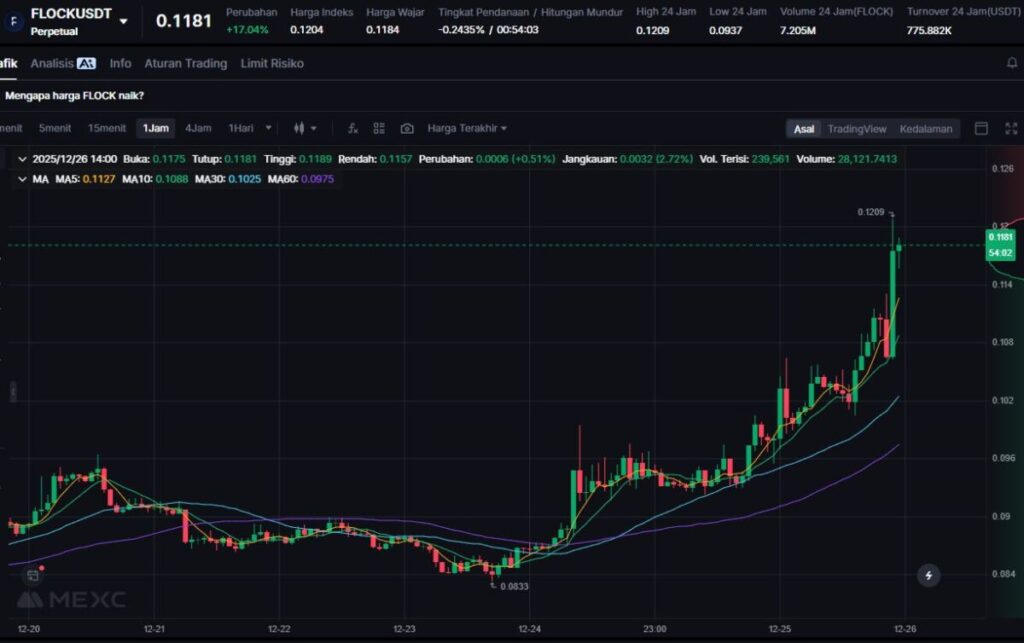Open the Harga Terakhir price dropdown
Viewport: 1024px width, 643px height.
467,129
